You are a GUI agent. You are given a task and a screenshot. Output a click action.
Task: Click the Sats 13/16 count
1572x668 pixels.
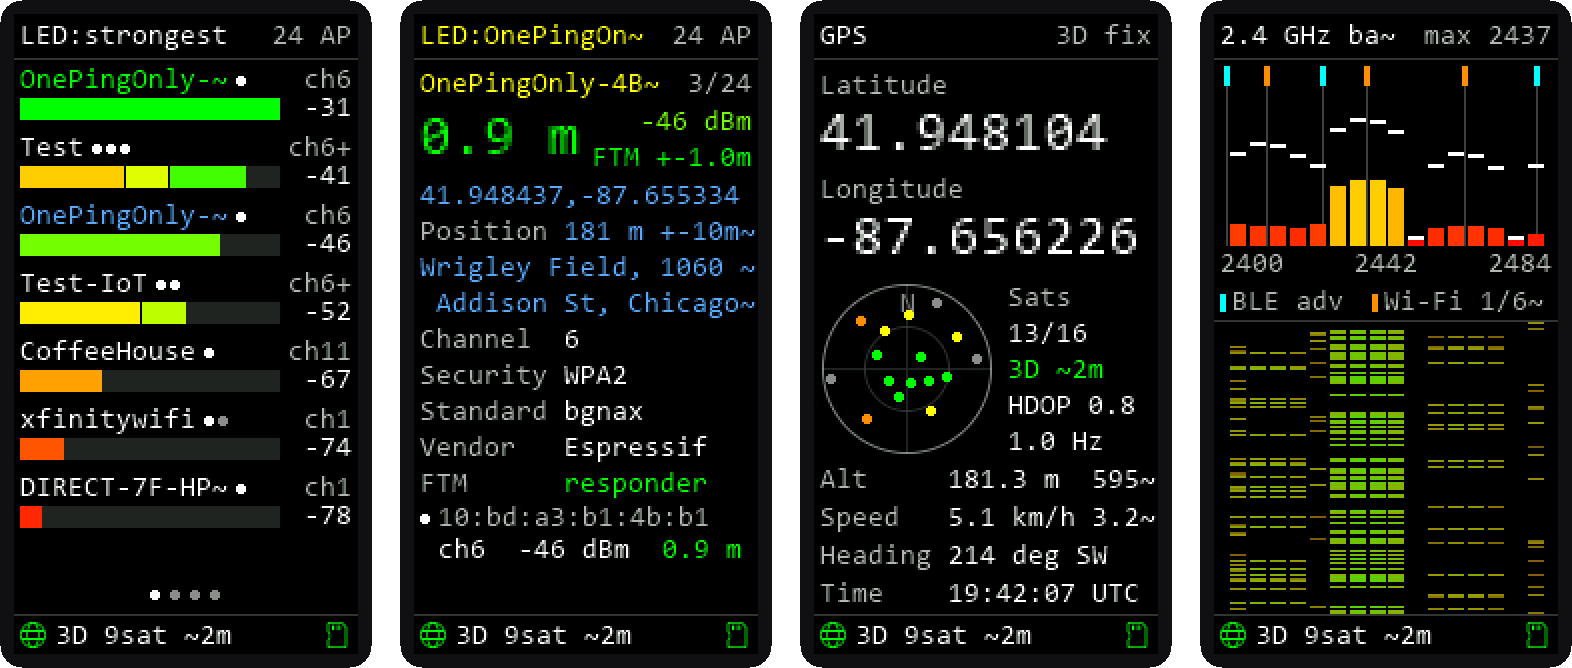1048,333
